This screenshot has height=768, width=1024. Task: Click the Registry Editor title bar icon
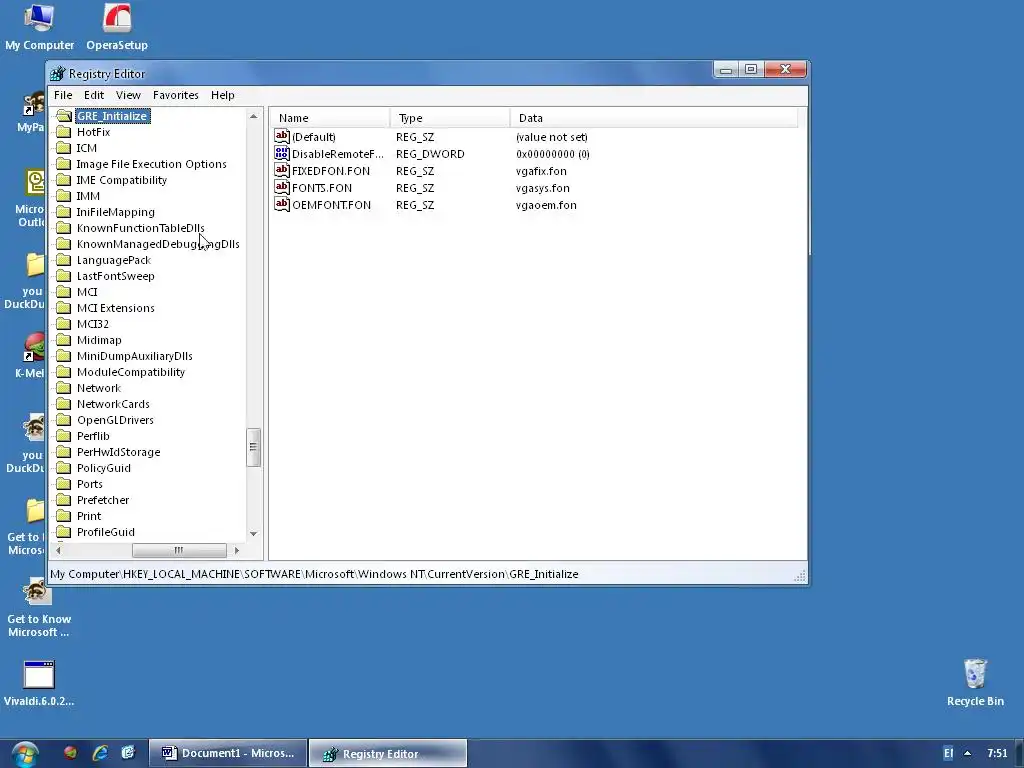click(57, 74)
